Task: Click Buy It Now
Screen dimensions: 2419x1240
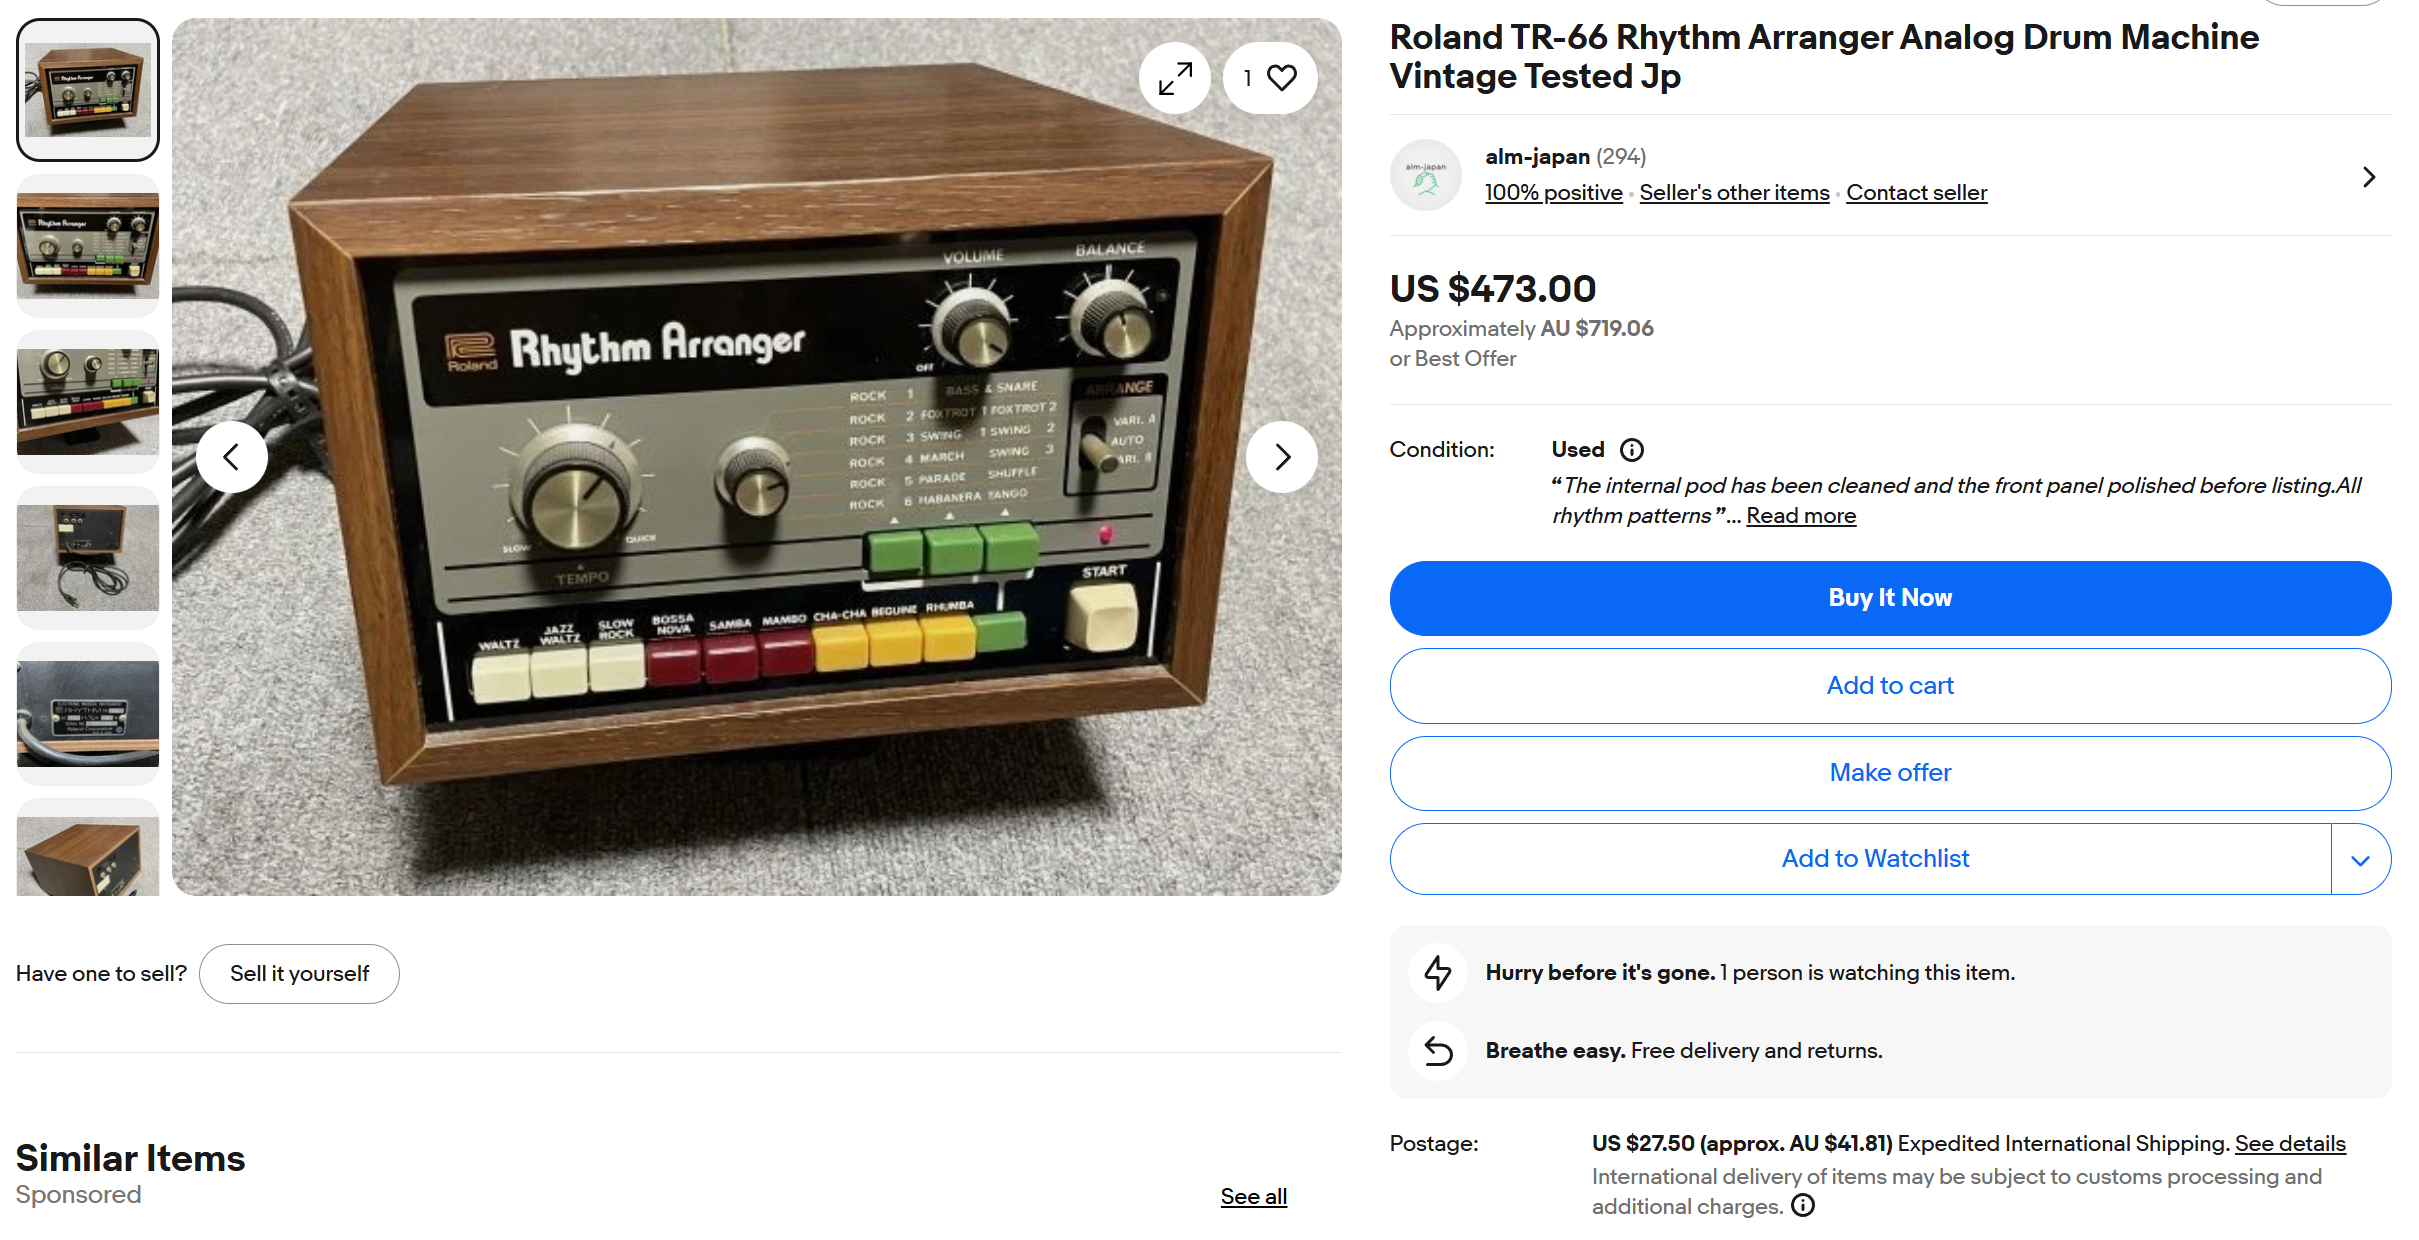Action: point(1890,598)
